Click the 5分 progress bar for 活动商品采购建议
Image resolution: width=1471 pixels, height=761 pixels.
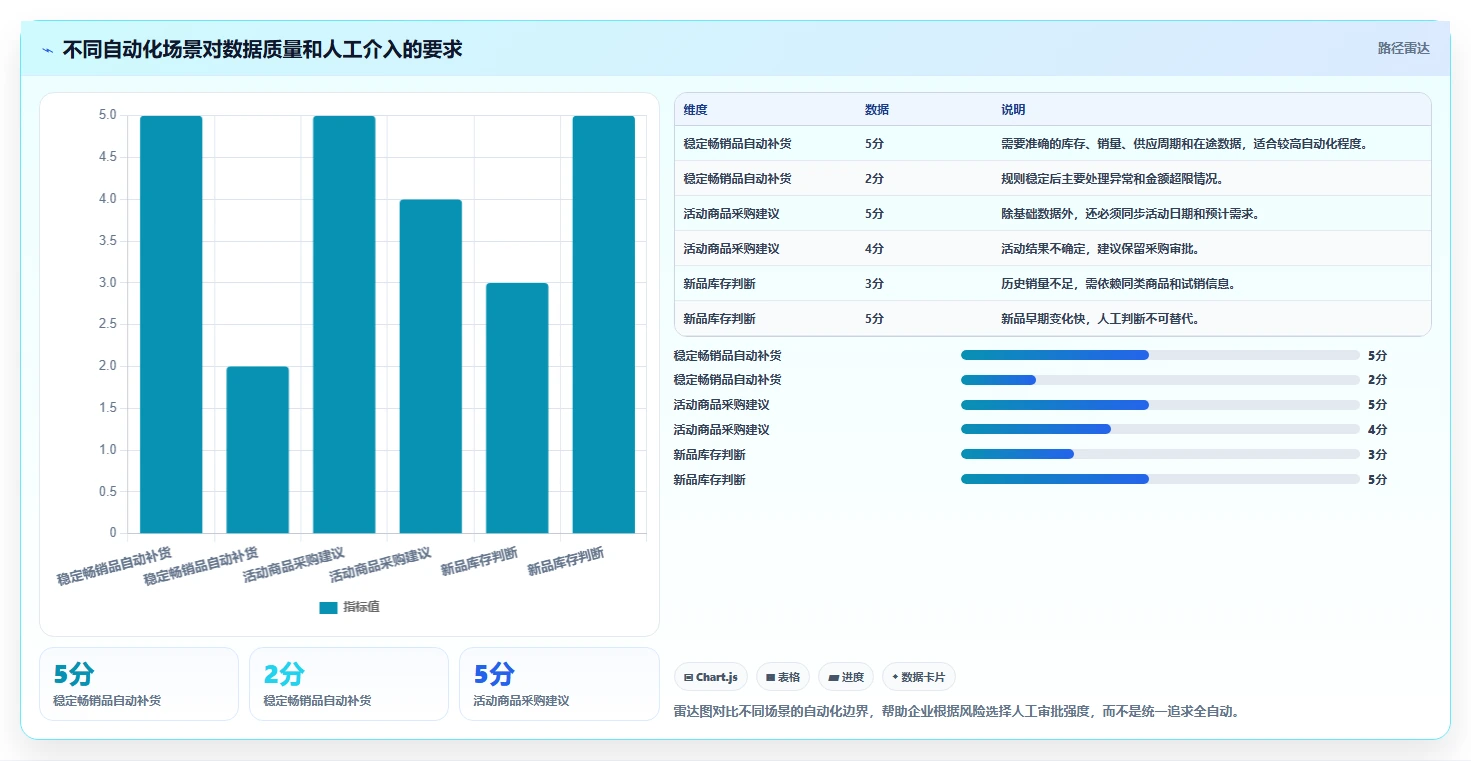pyautogui.click(x=1160, y=405)
